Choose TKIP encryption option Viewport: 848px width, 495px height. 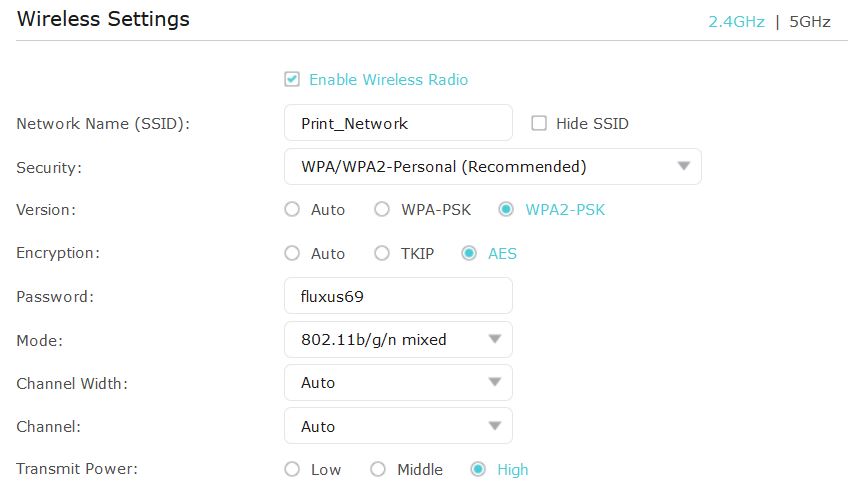click(x=381, y=253)
